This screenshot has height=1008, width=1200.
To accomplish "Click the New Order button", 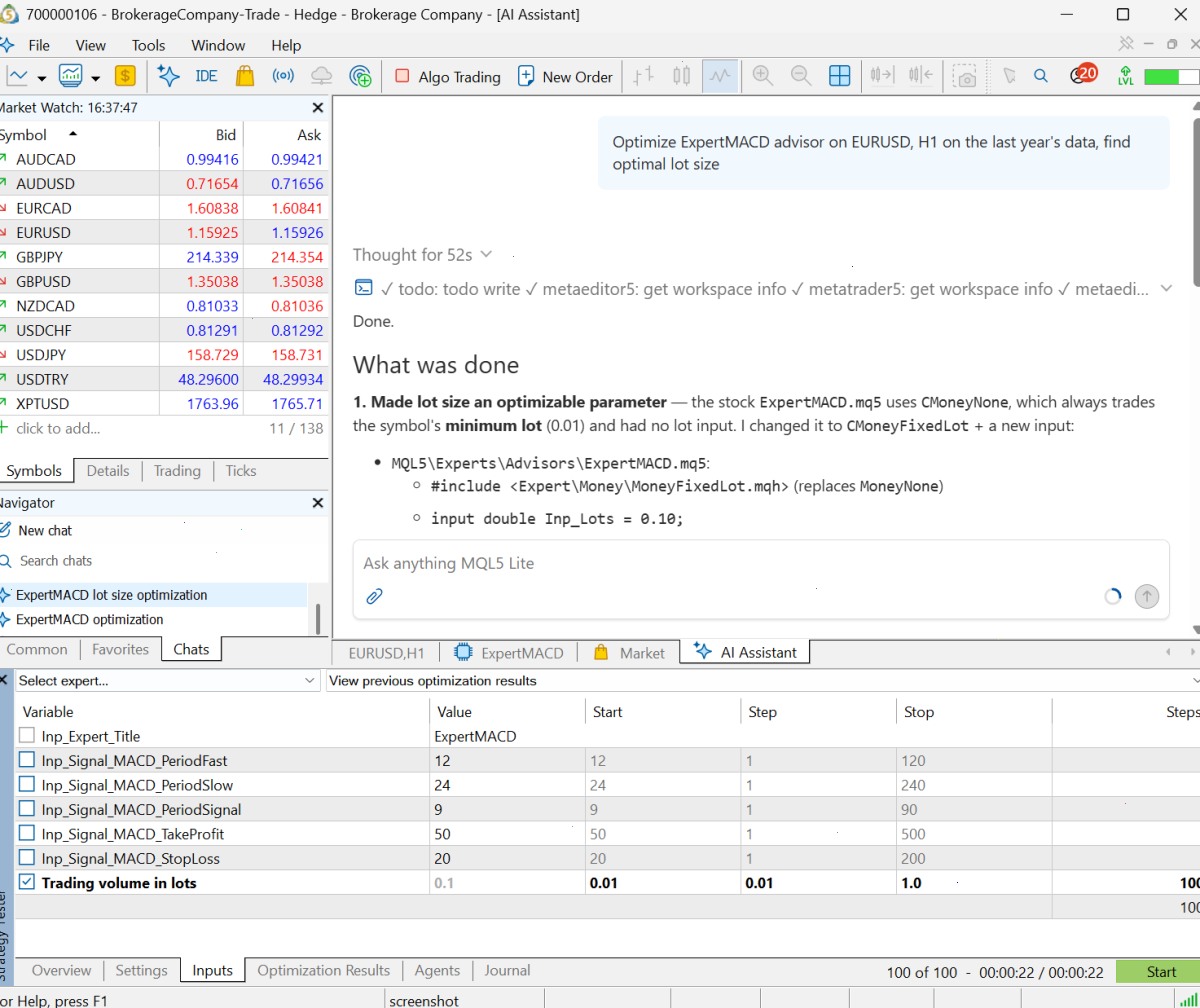I will [x=565, y=76].
